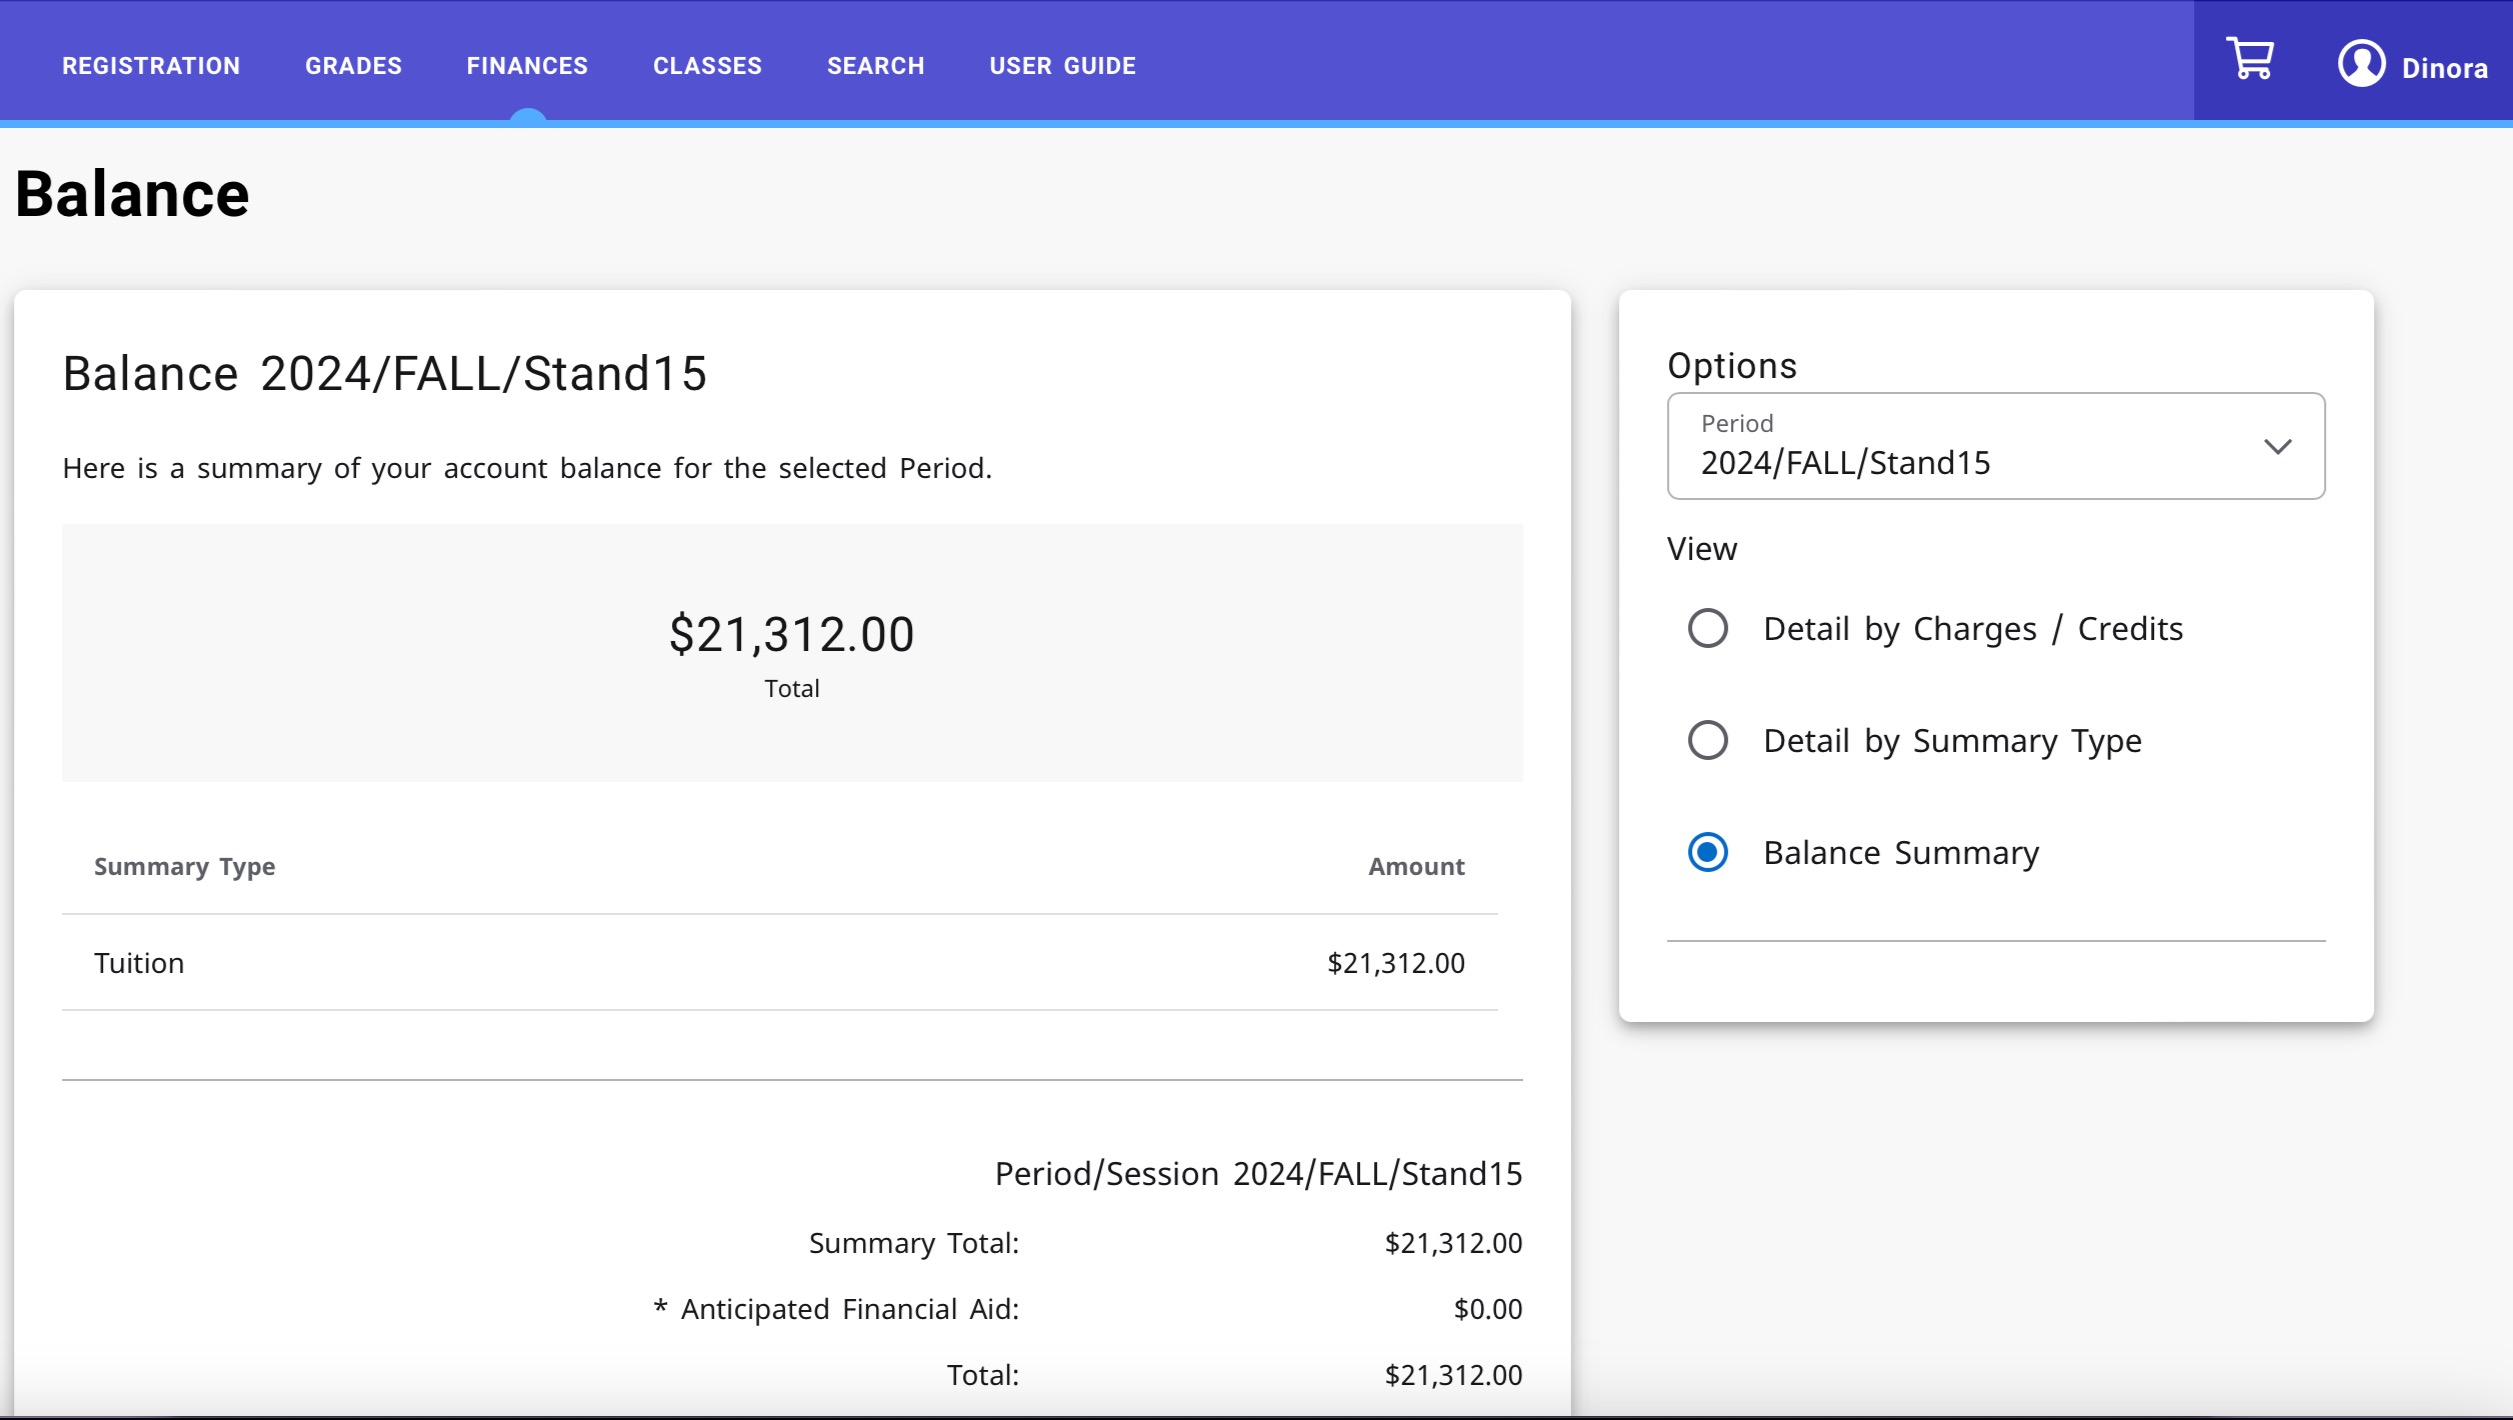The image size is (2513, 1420).
Task: Click the Summary Type column header
Action: [x=184, y=867]
